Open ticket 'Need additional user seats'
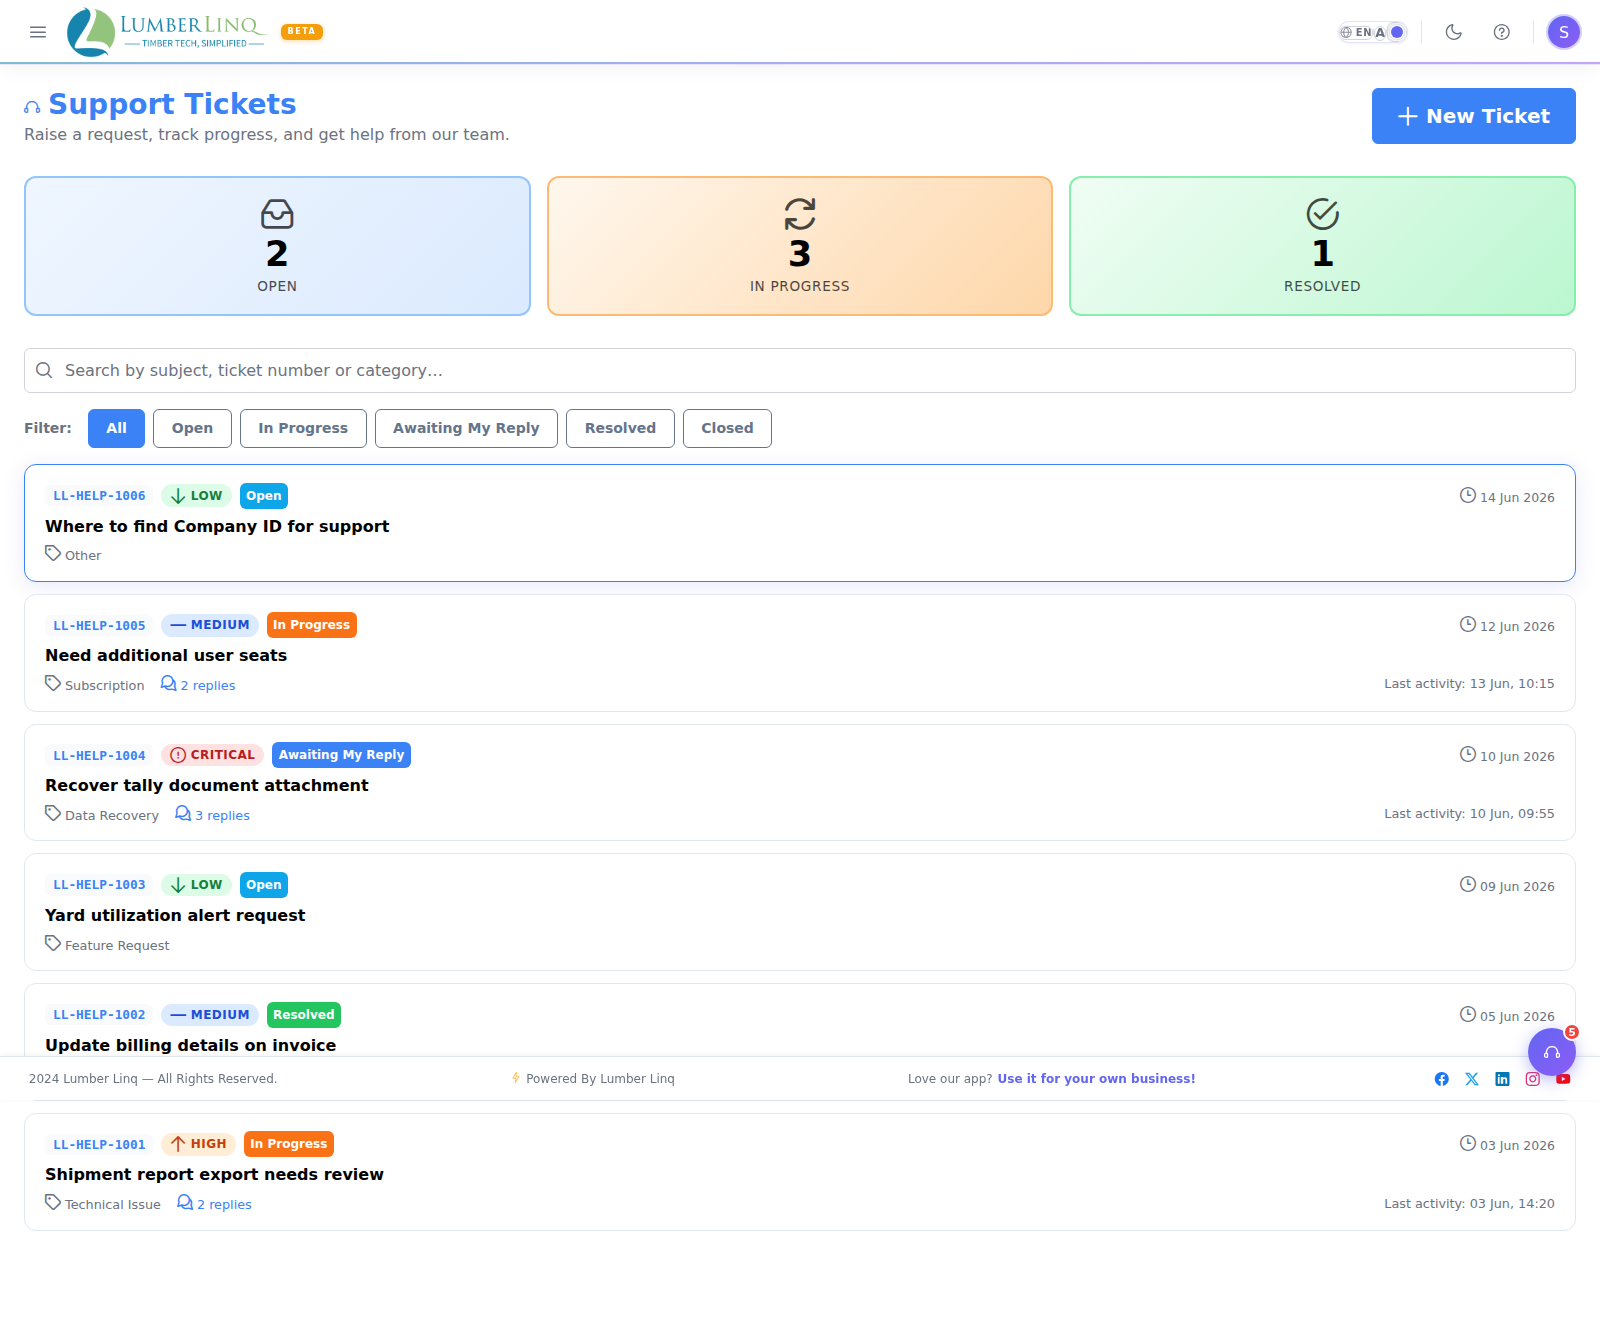Viewport: 1600px width, 1331px height. pos(166,655)
